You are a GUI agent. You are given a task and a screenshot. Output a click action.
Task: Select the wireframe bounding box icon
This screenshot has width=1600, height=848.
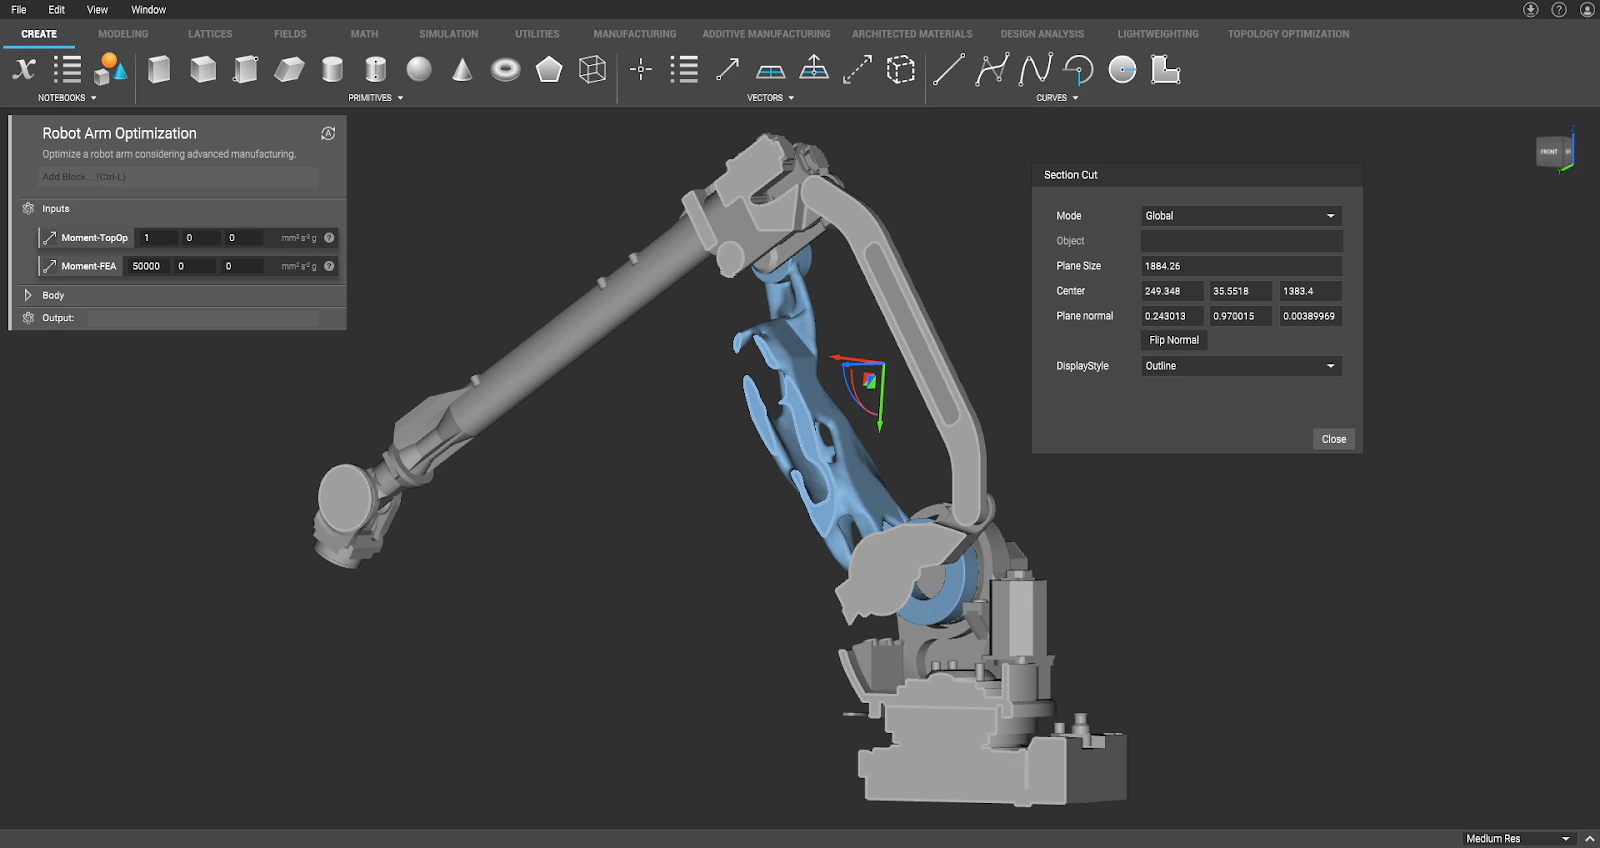coord(592,69)
